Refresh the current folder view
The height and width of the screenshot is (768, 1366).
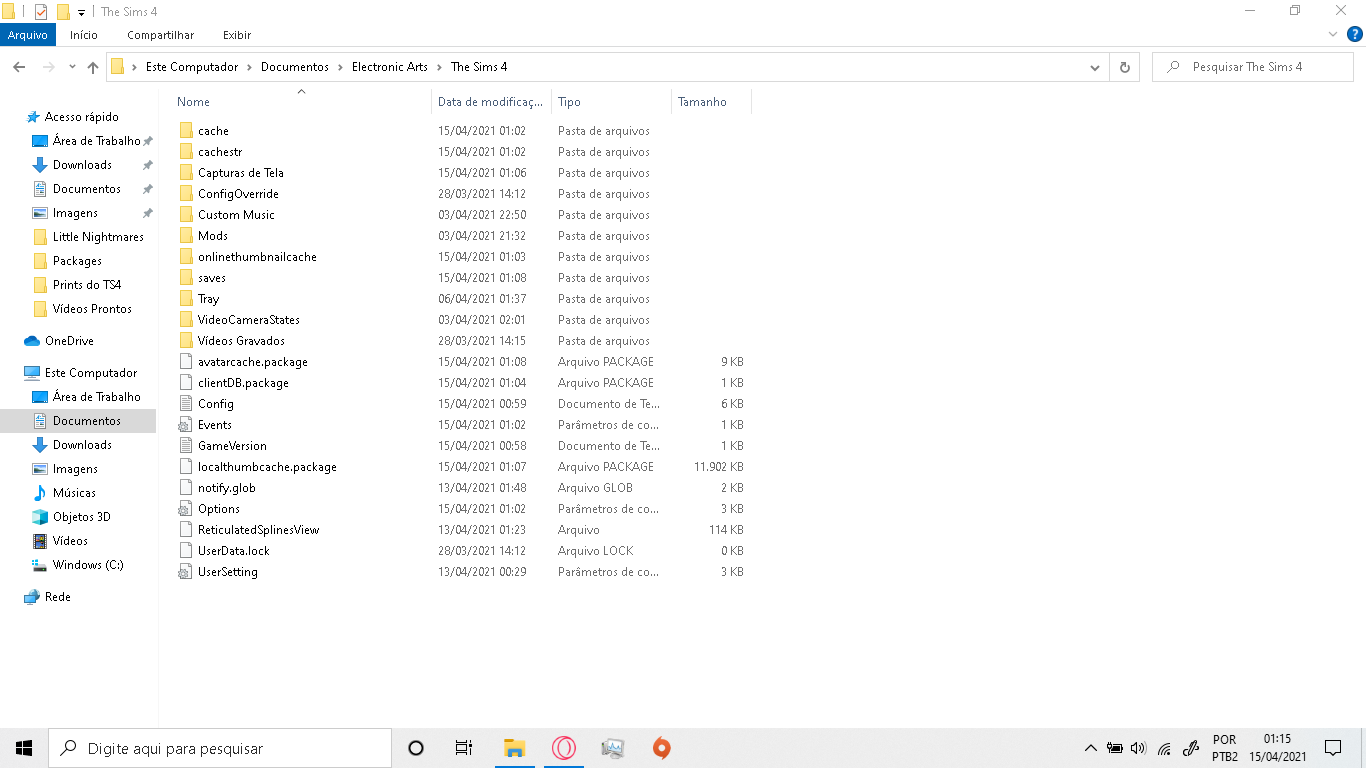[x=1125, y=67]
